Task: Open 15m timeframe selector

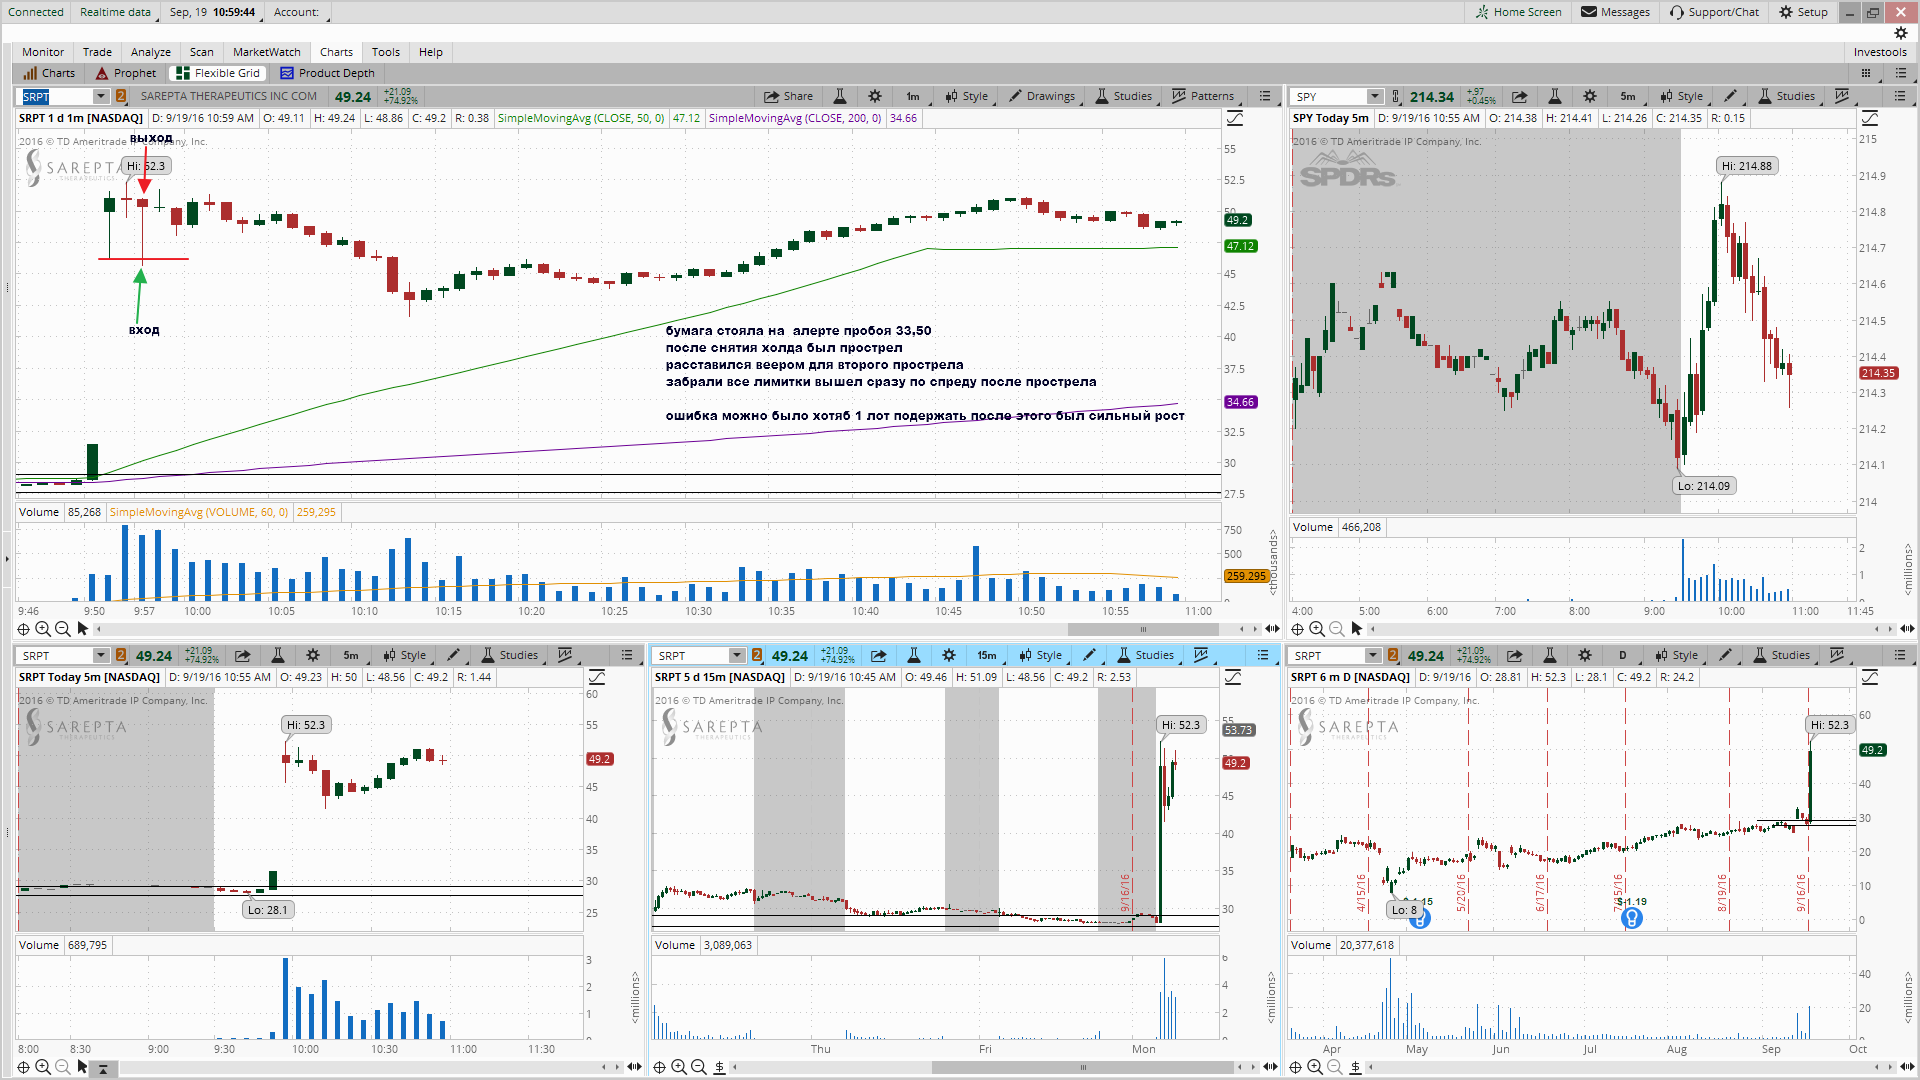Action: pos(987,655)
